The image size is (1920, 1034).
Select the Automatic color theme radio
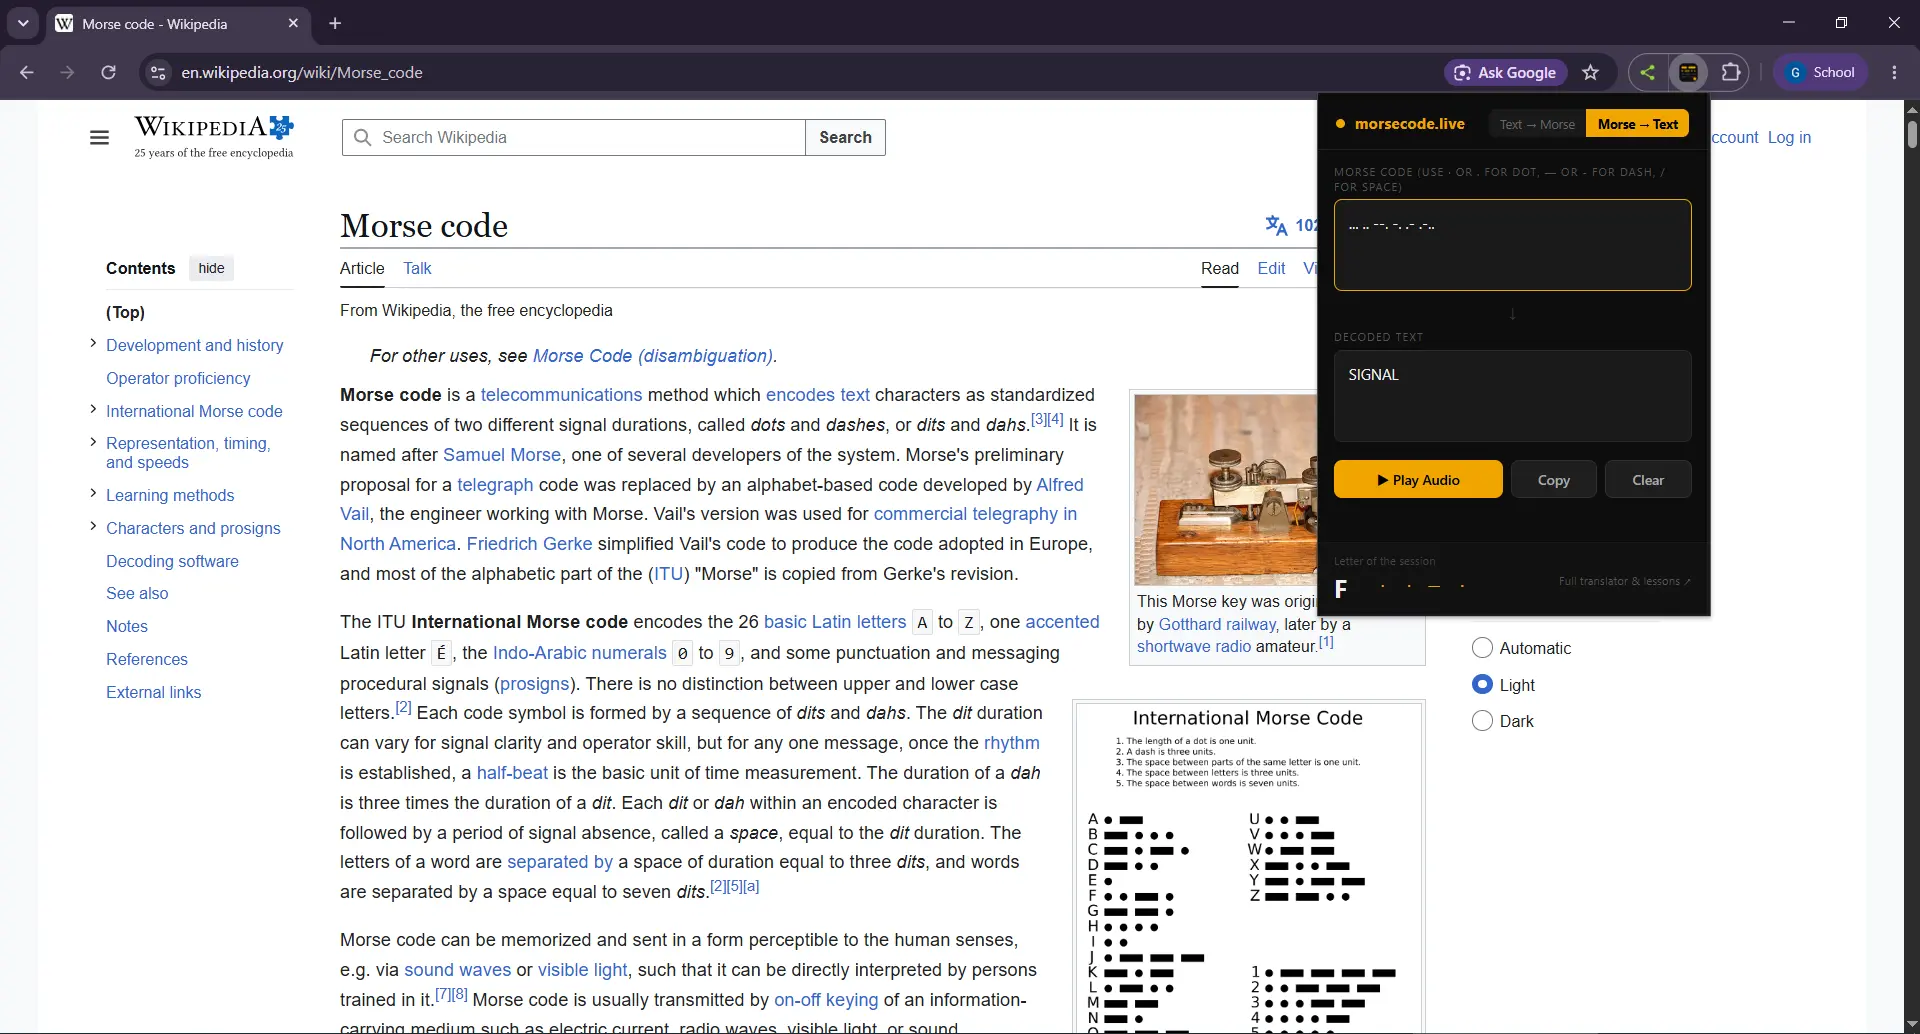tap(1482, 648)
